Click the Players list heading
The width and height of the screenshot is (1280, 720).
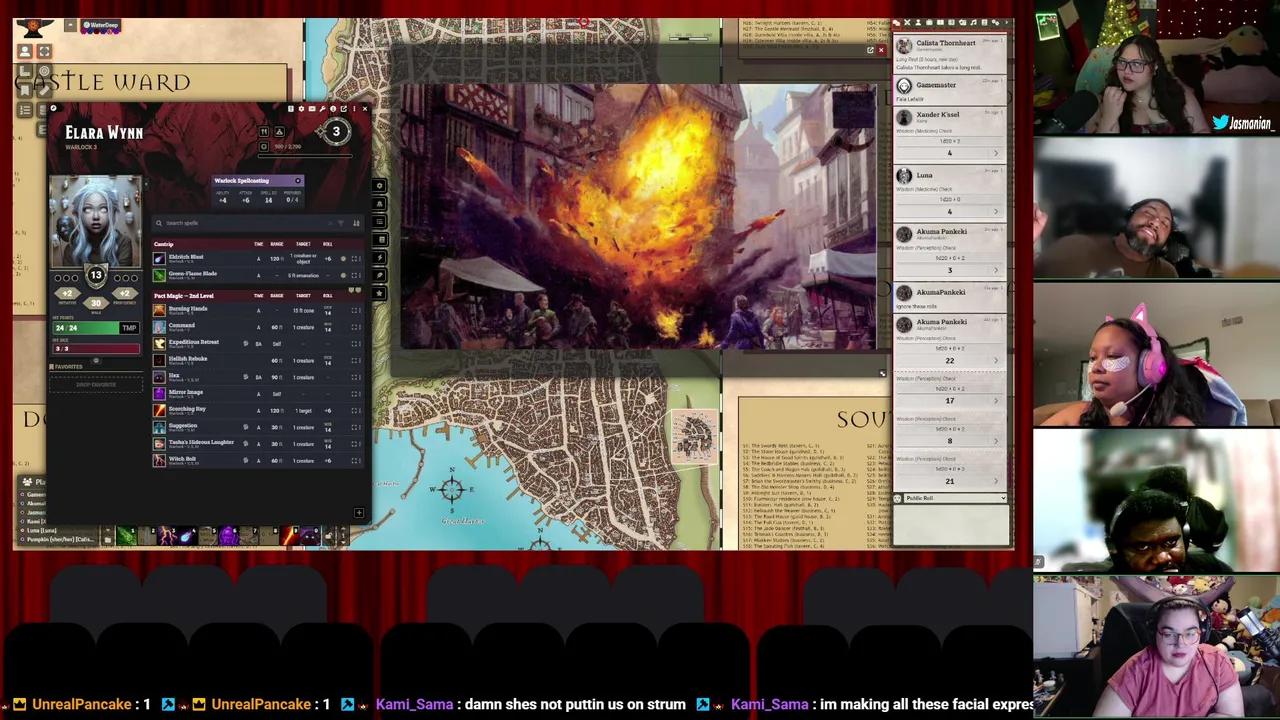tap(35, 482)
